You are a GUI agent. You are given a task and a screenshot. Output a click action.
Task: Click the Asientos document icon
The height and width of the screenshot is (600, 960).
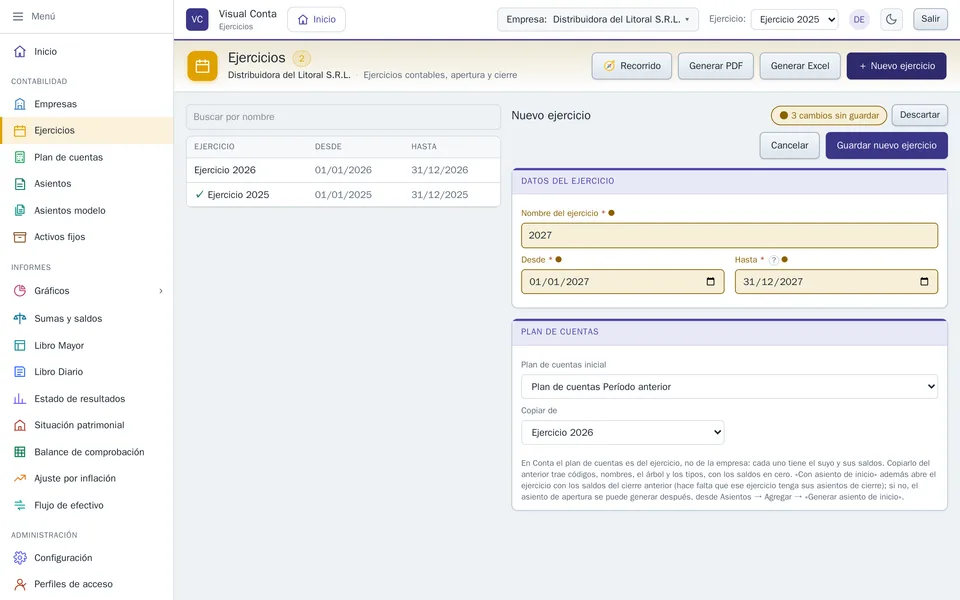20,184
